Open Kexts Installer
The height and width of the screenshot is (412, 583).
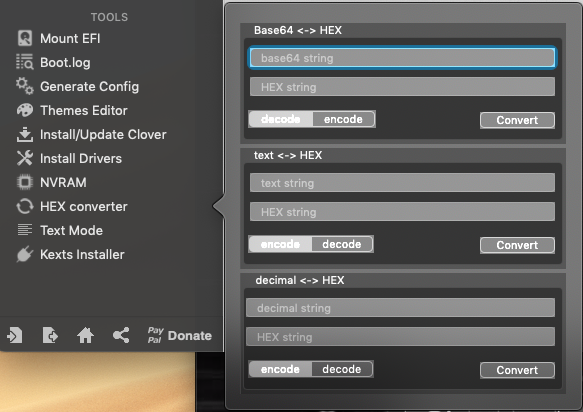coord(82,254)
